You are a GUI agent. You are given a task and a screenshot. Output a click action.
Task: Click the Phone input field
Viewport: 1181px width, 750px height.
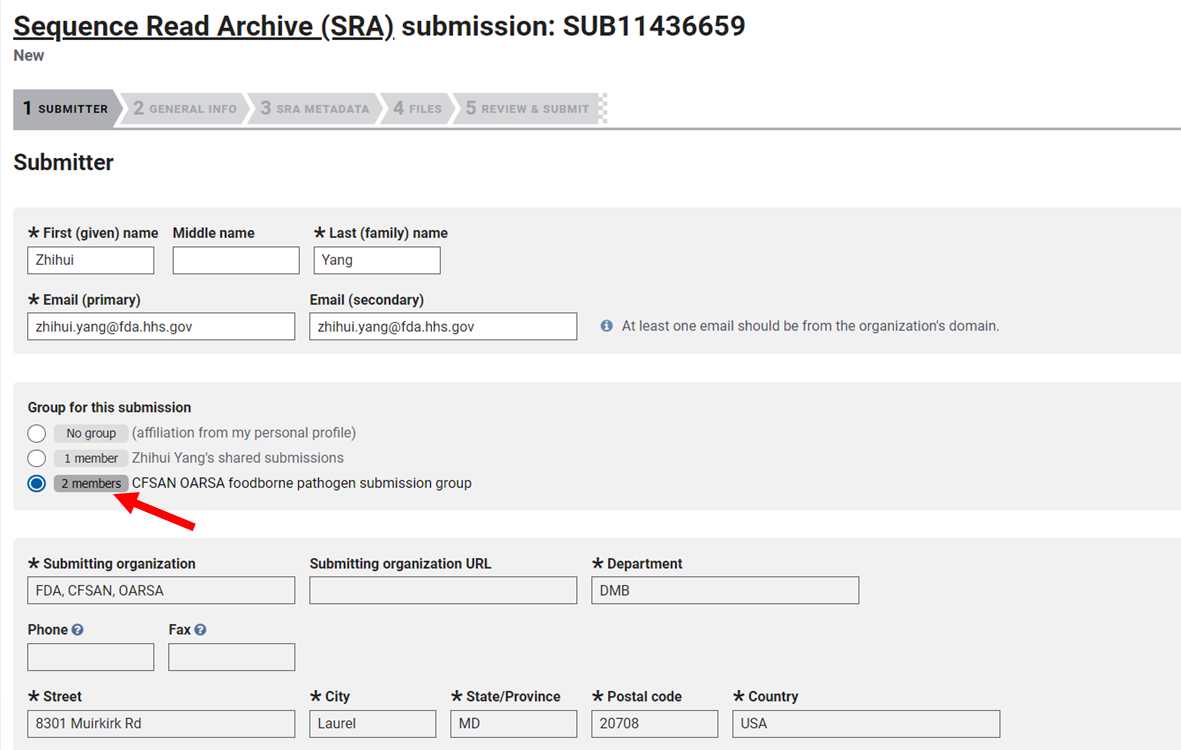[x=90, y=657]
